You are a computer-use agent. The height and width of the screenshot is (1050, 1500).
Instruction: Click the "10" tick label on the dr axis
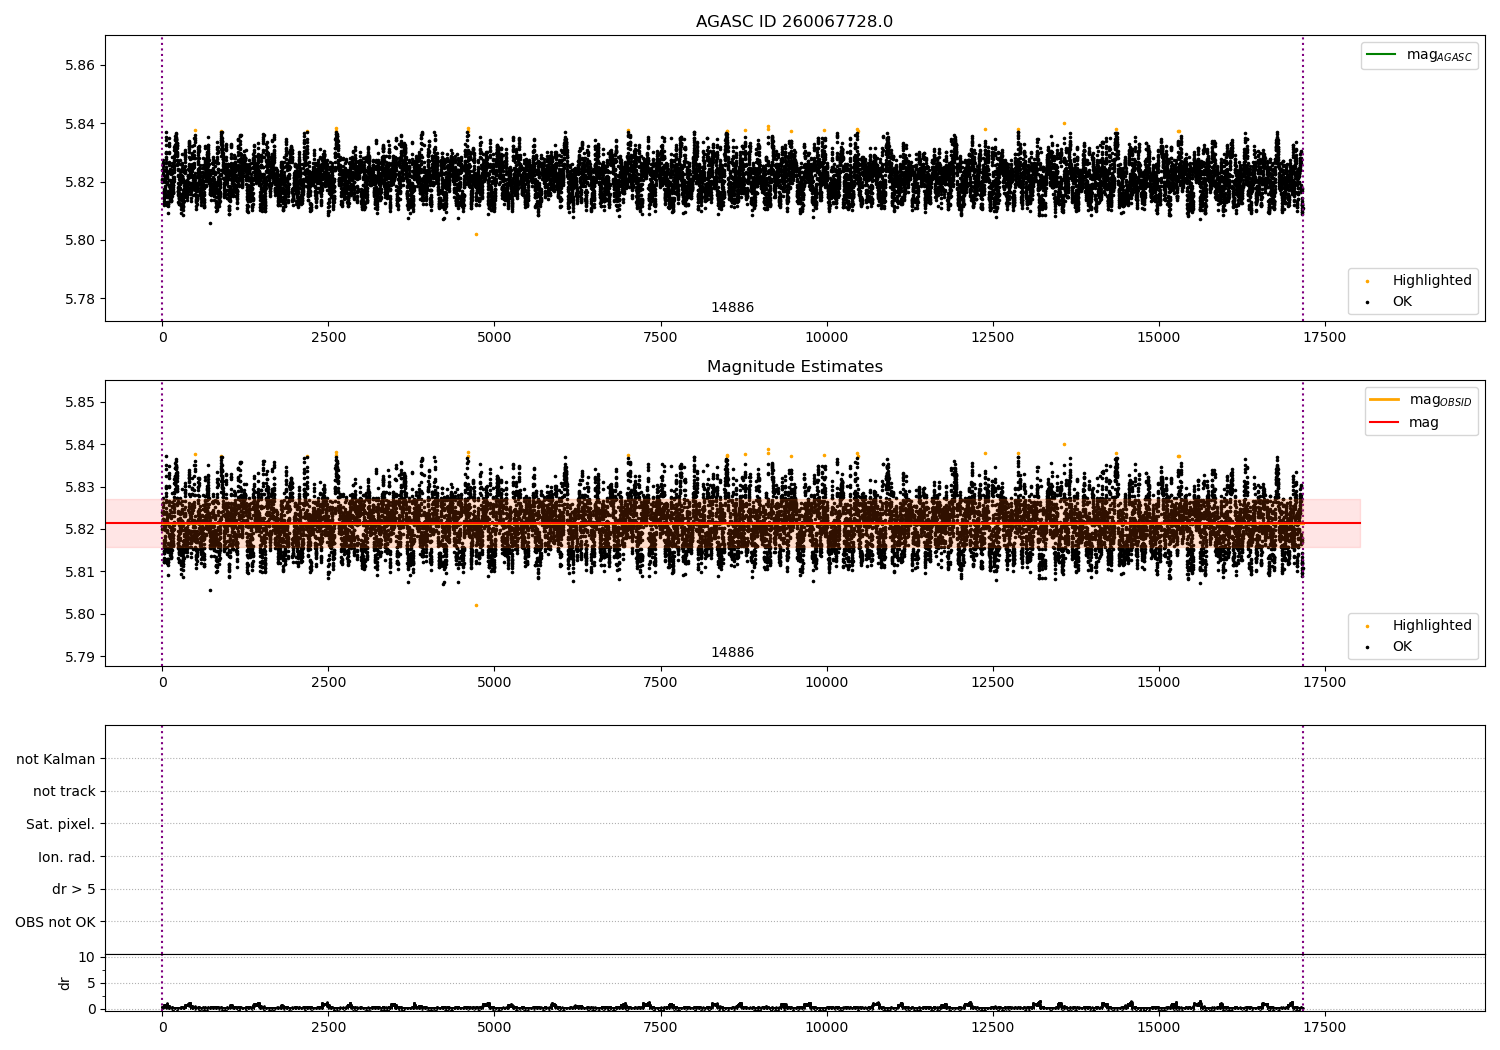click(x=87, y=957)
